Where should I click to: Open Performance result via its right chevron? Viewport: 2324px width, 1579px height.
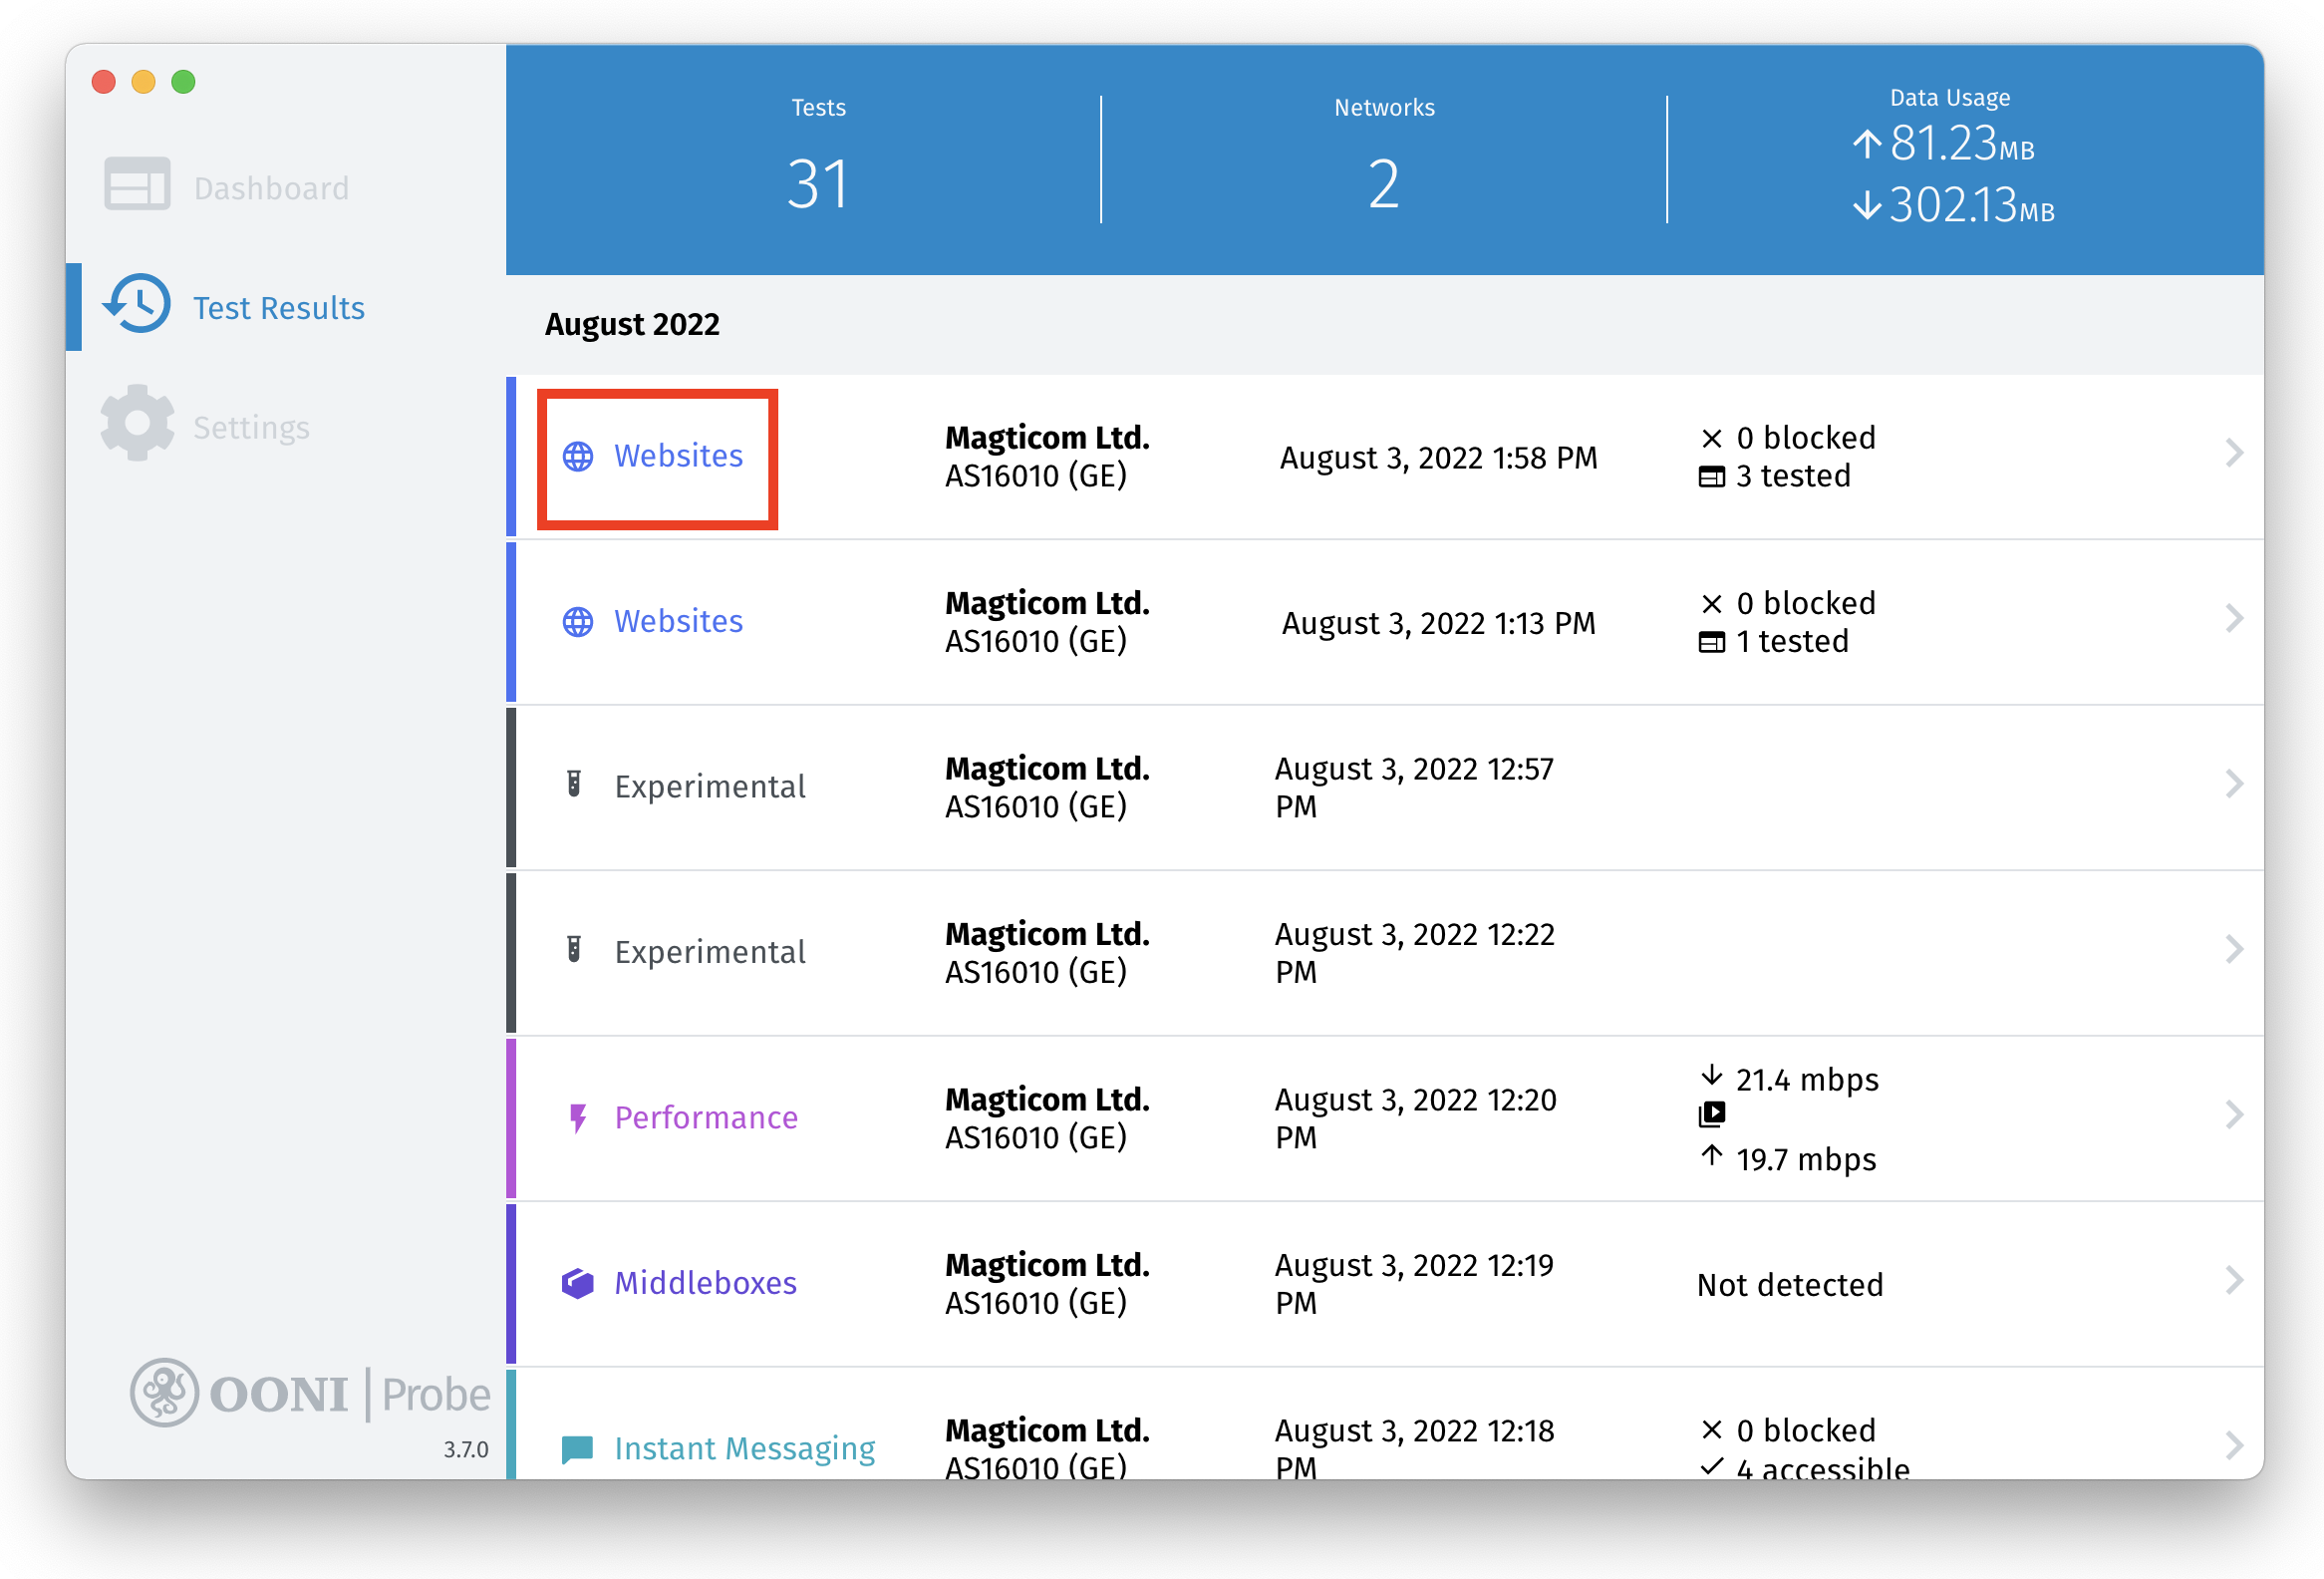(x=2234, y=1115)
